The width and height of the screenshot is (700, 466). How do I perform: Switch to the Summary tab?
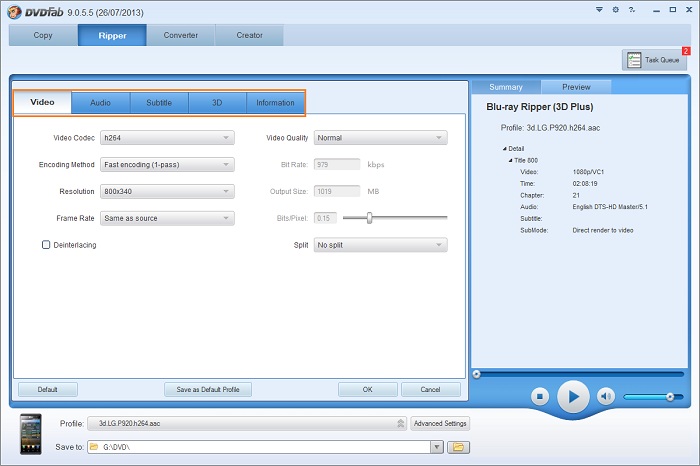point(506,87)
